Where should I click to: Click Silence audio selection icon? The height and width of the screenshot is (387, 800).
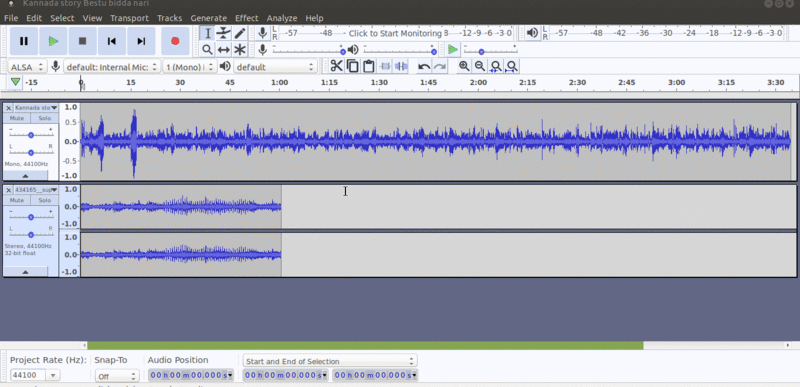pyautogui.click(x=401, y=66)
